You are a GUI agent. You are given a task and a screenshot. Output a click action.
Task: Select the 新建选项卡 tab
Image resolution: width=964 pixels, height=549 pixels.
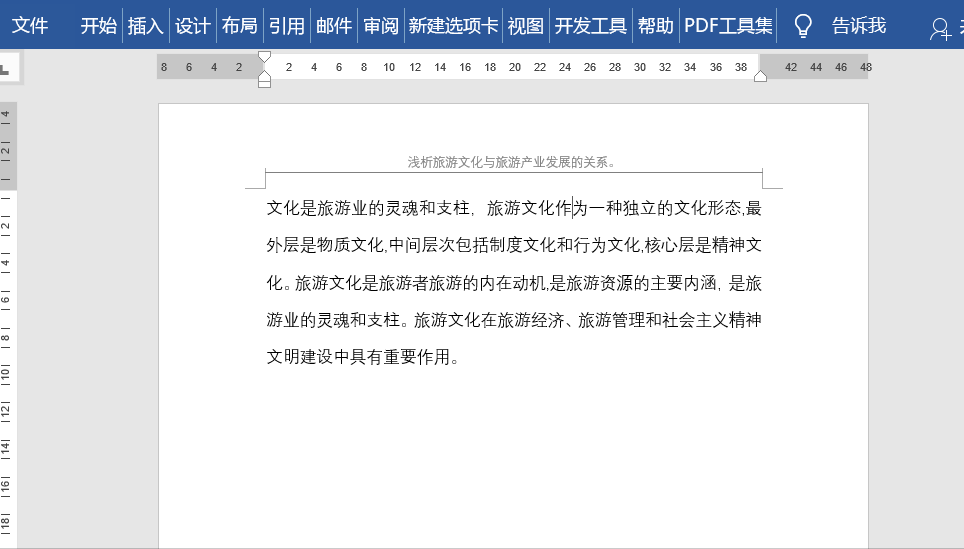pyautogui.click(x=453, y=25)
